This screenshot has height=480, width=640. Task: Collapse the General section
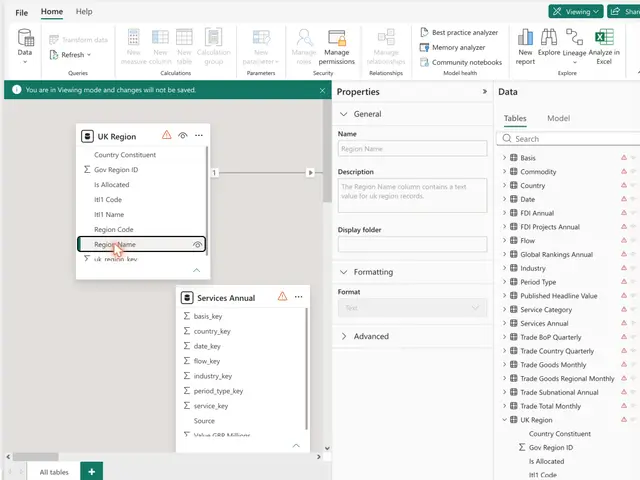(344, 114)
